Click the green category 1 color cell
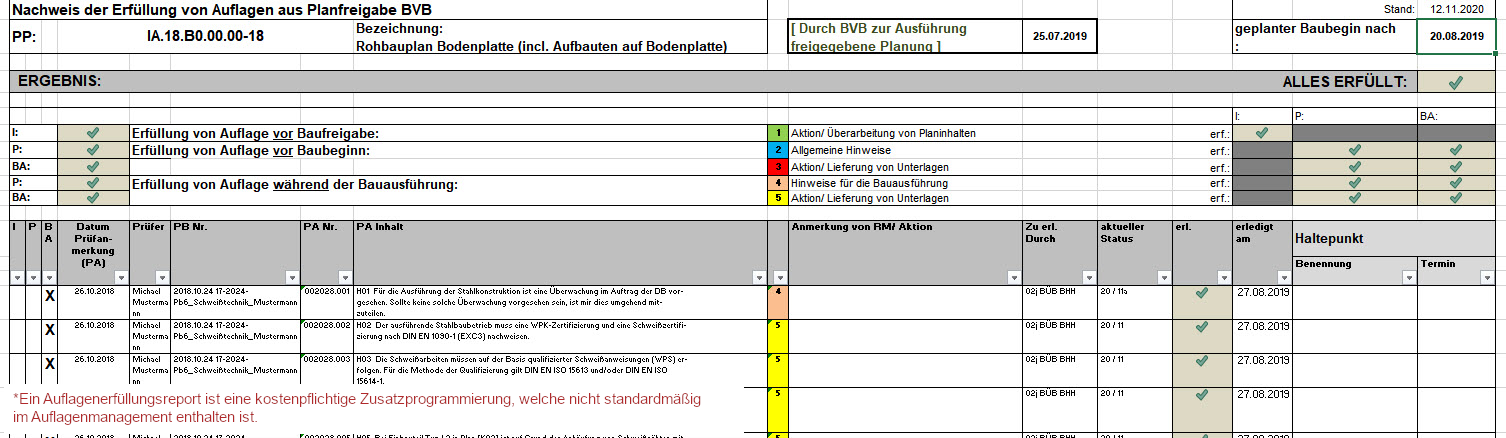This screenshot has width=1506, height=438. tap(777, 133)
